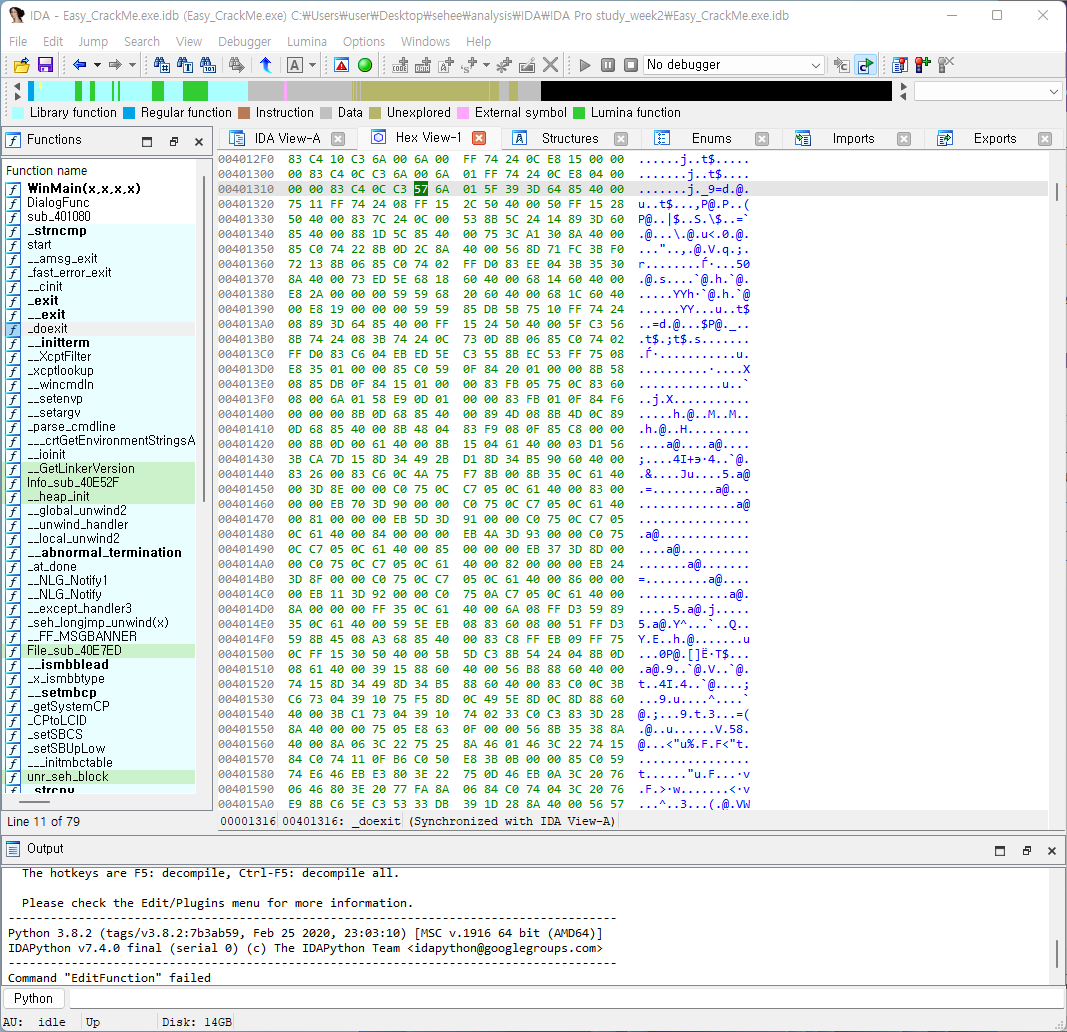Select WinMain(x,x,x,x) in Functions list
This screenshot has height=1032, width=1067.
pyautogui.click(x=84, y=188)
